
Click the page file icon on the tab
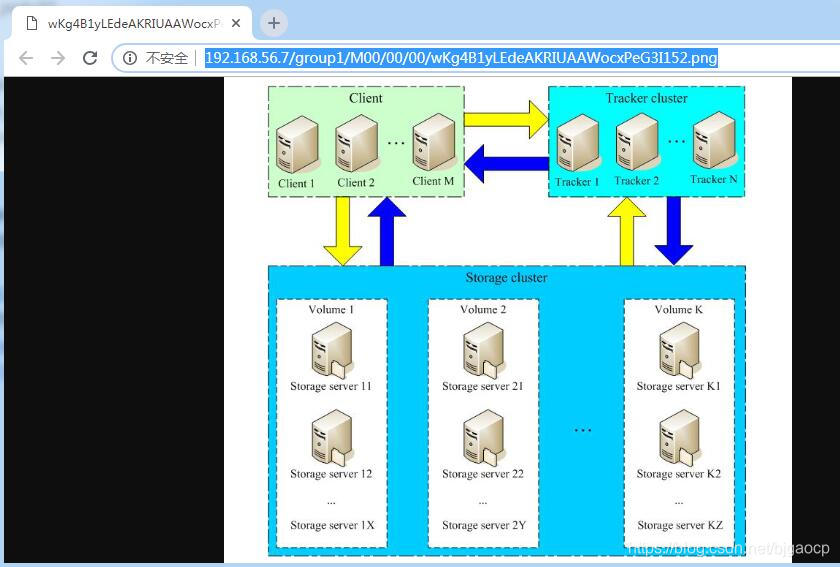coord(32,24)
